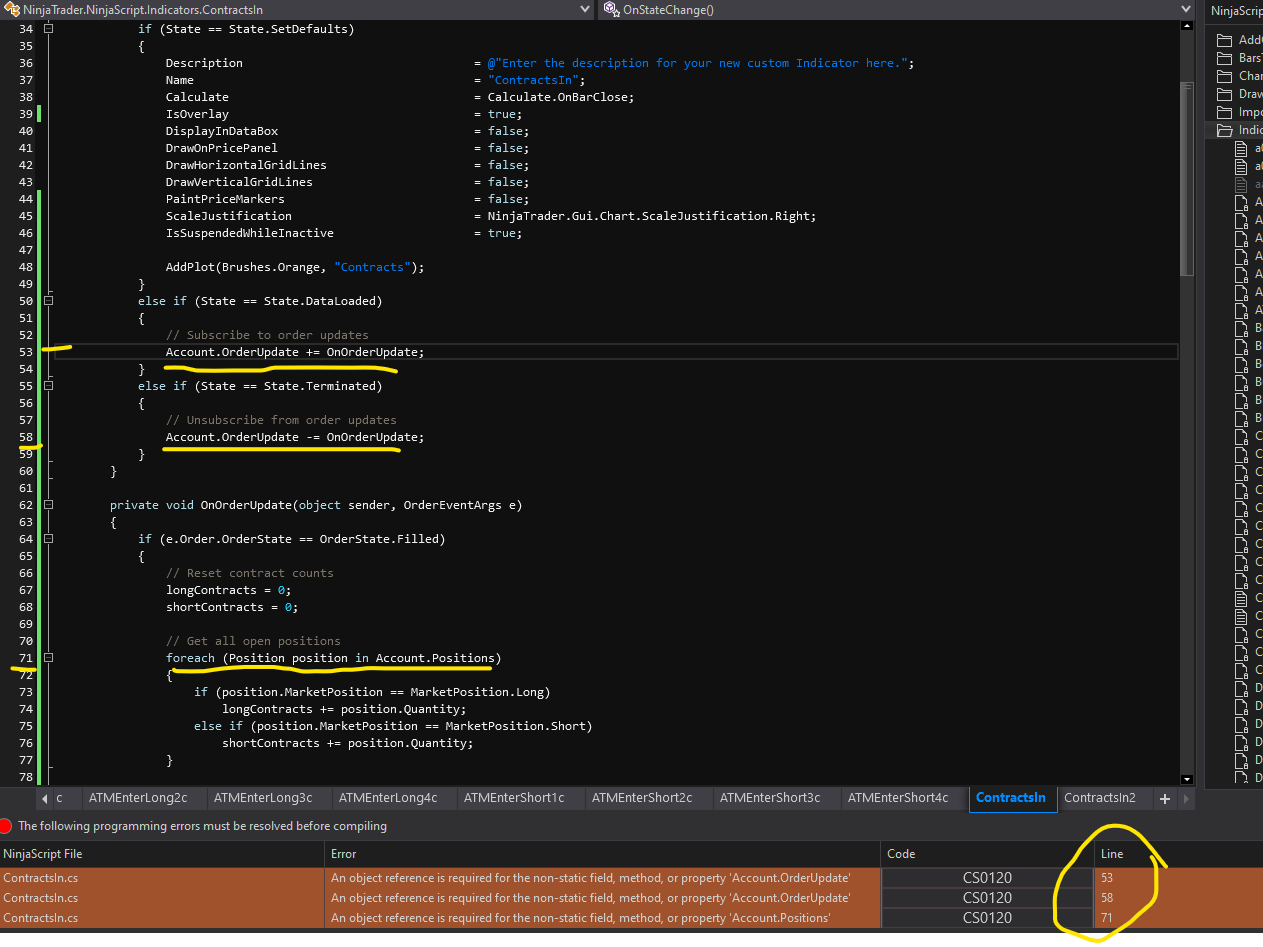Click the editor vertical scrollbar thumb

1187,150
